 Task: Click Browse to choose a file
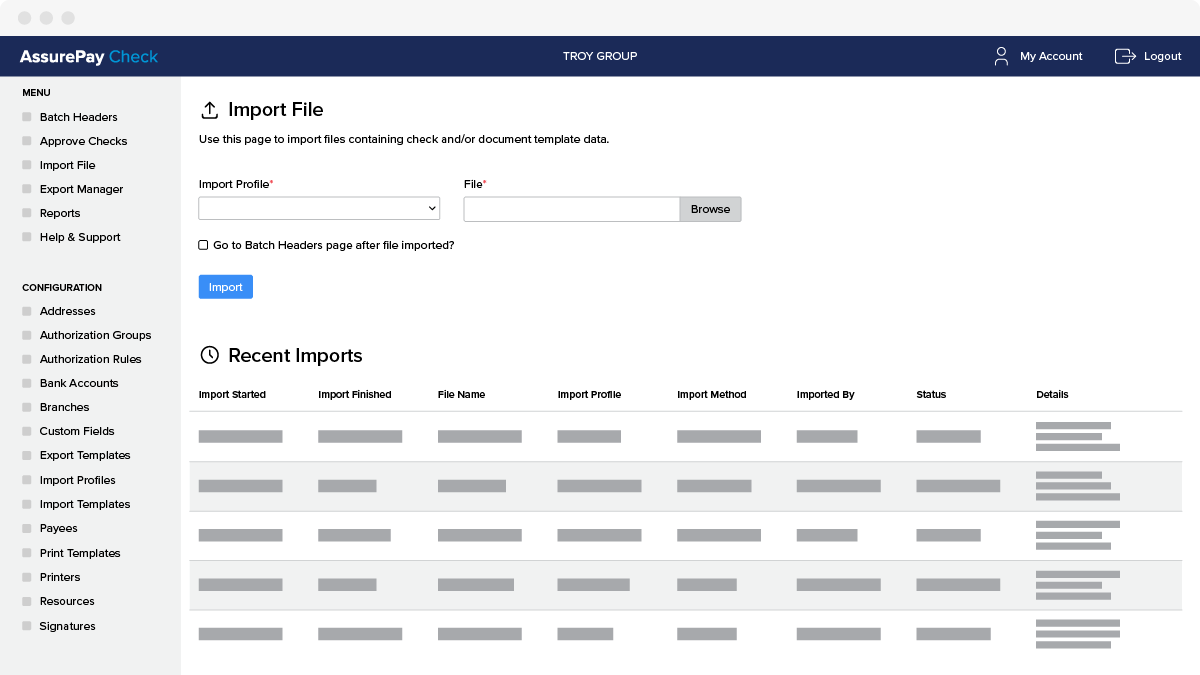[710, 209]
